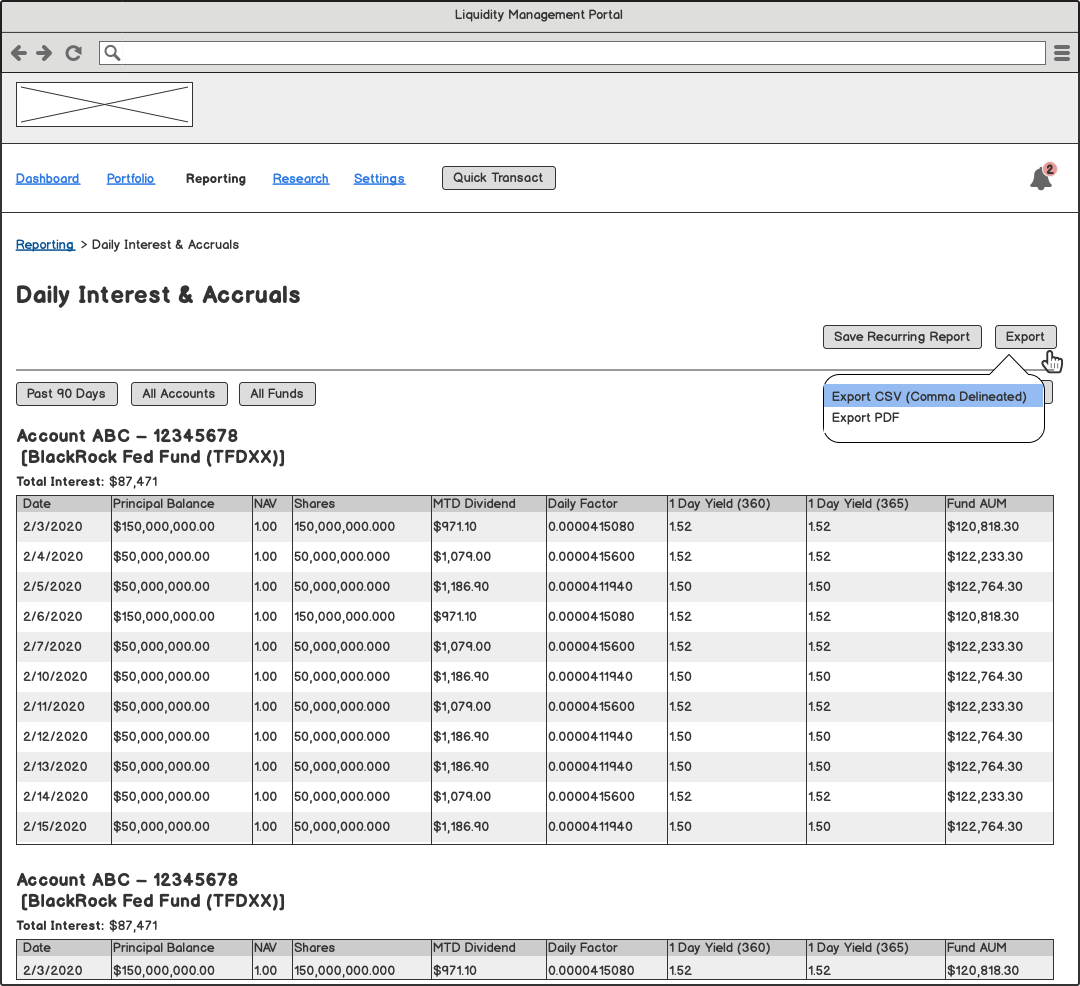Click the Quick Transact button

[499, 178]
